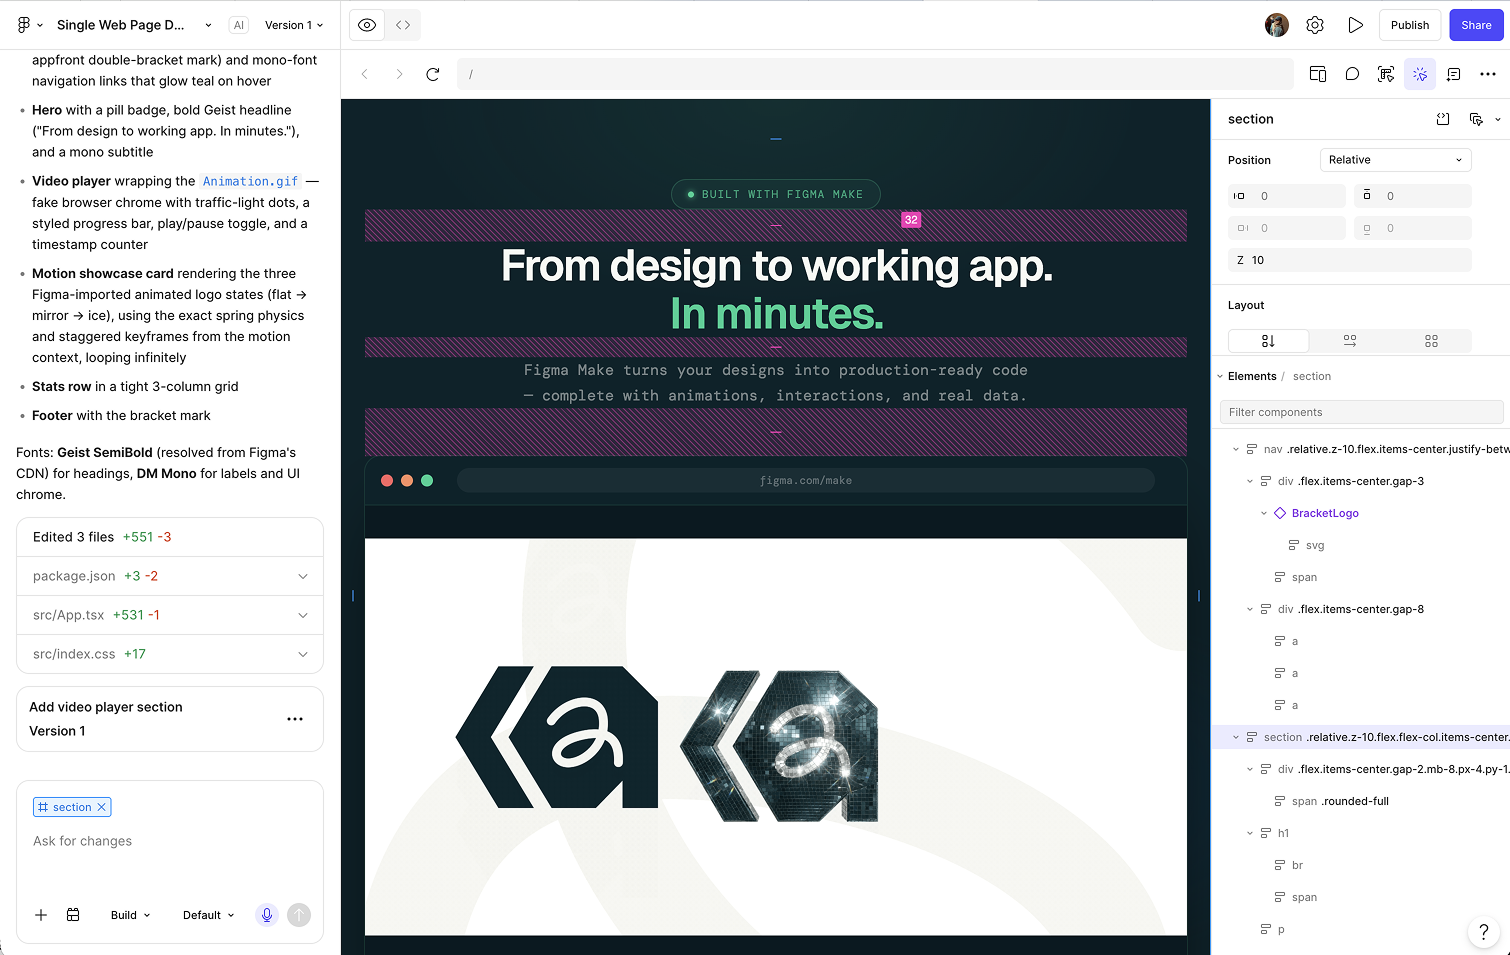Reload the preview page
The height and width of the screenshot is (955, 1510).
pos(433,74)
